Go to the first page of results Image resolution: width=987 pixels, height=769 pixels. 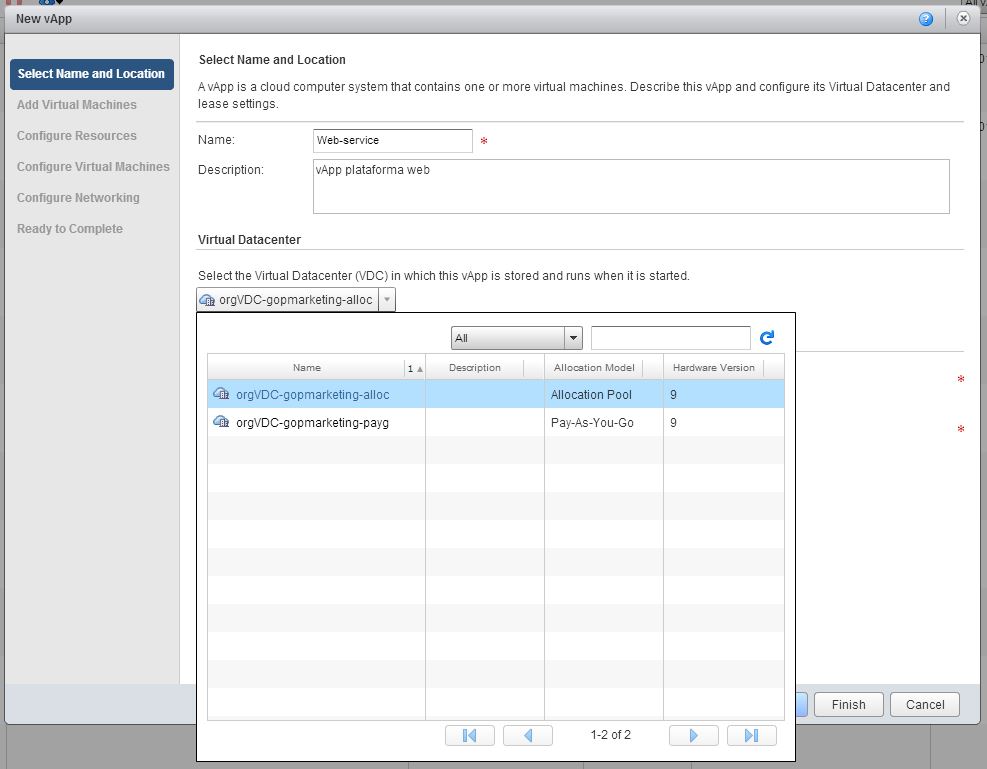click(470, 735)
